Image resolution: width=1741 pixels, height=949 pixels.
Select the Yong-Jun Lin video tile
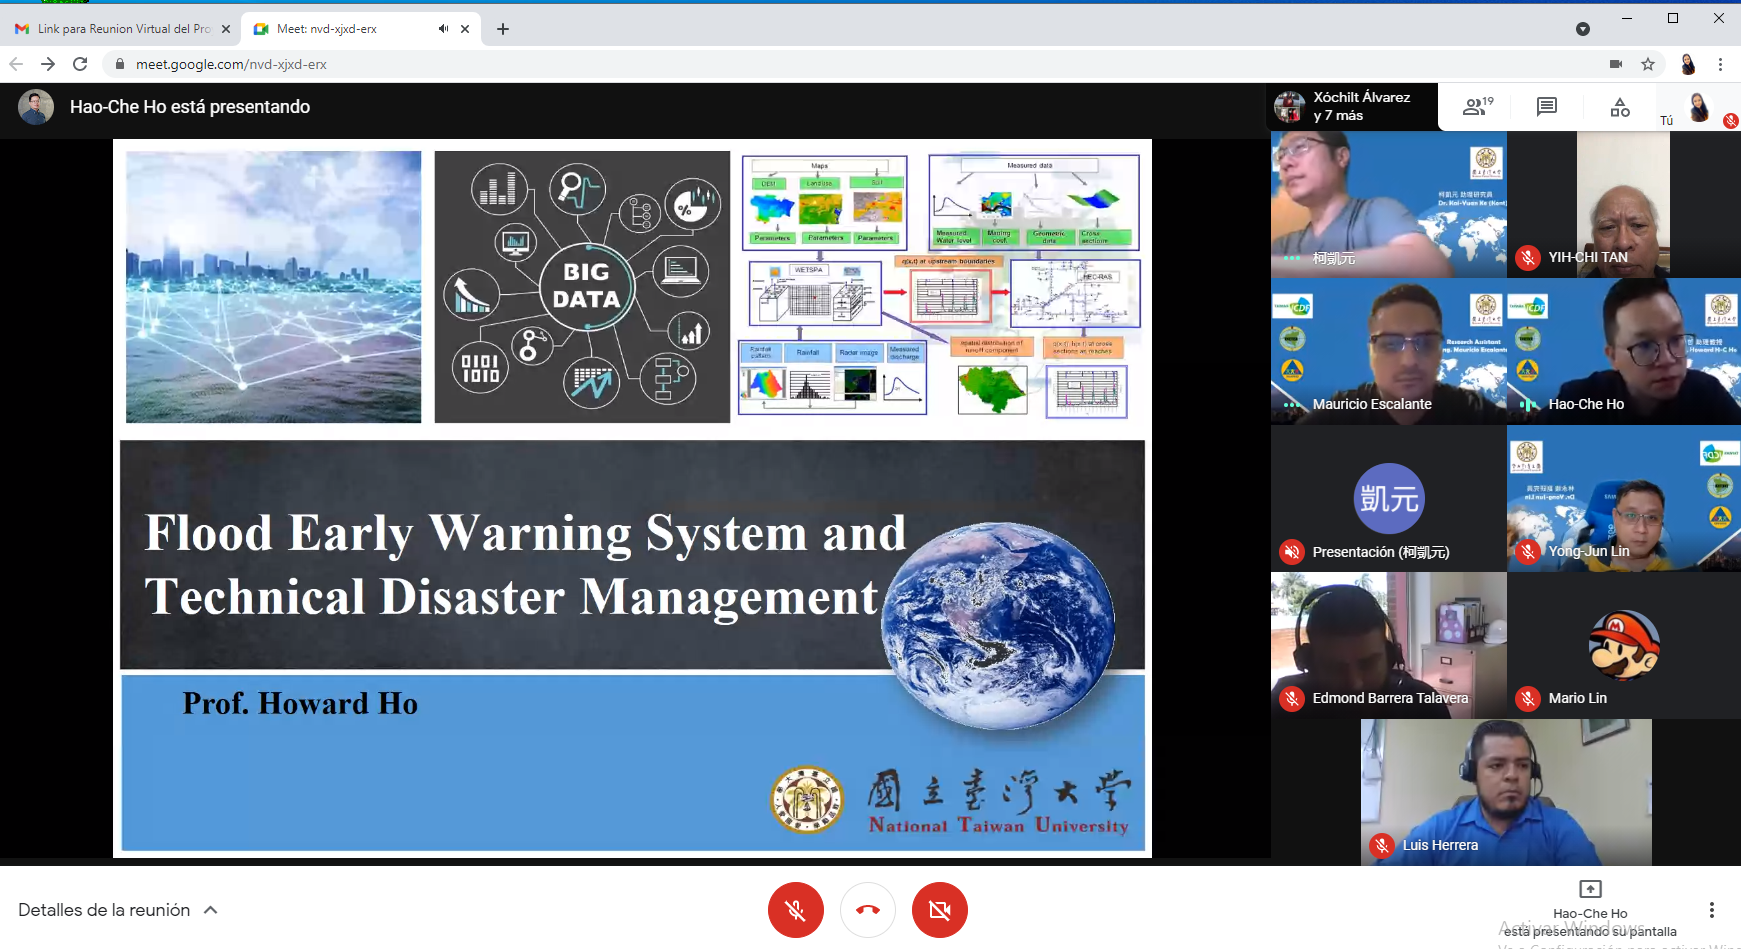(x=1624, y=498)
